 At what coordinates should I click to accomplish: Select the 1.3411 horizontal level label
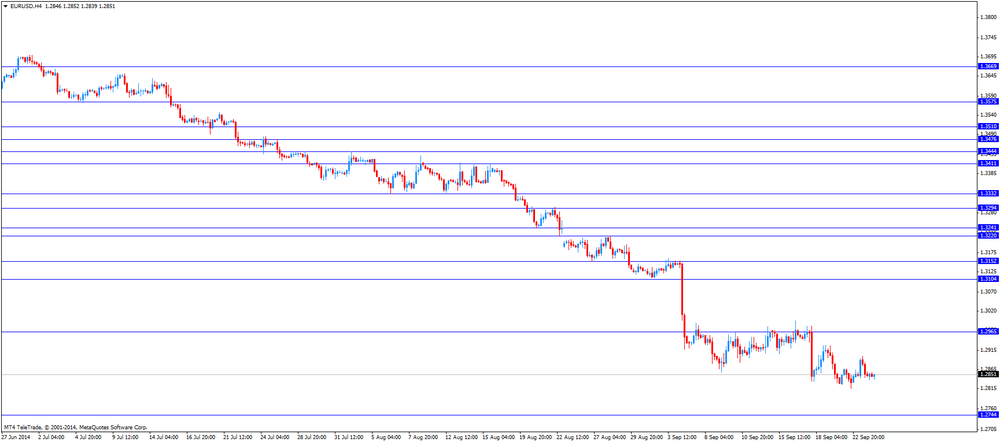[x=988, y=164]
